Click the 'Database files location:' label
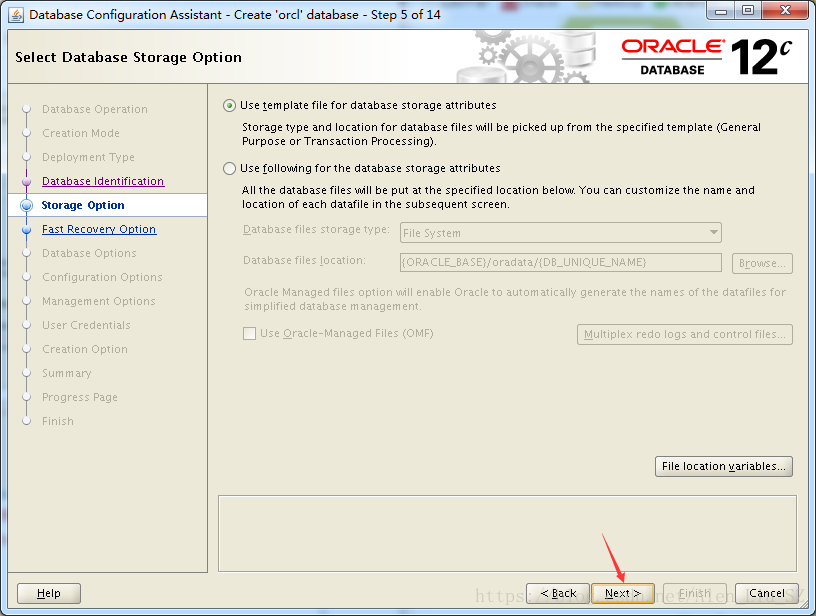 (x=304, y=260)
